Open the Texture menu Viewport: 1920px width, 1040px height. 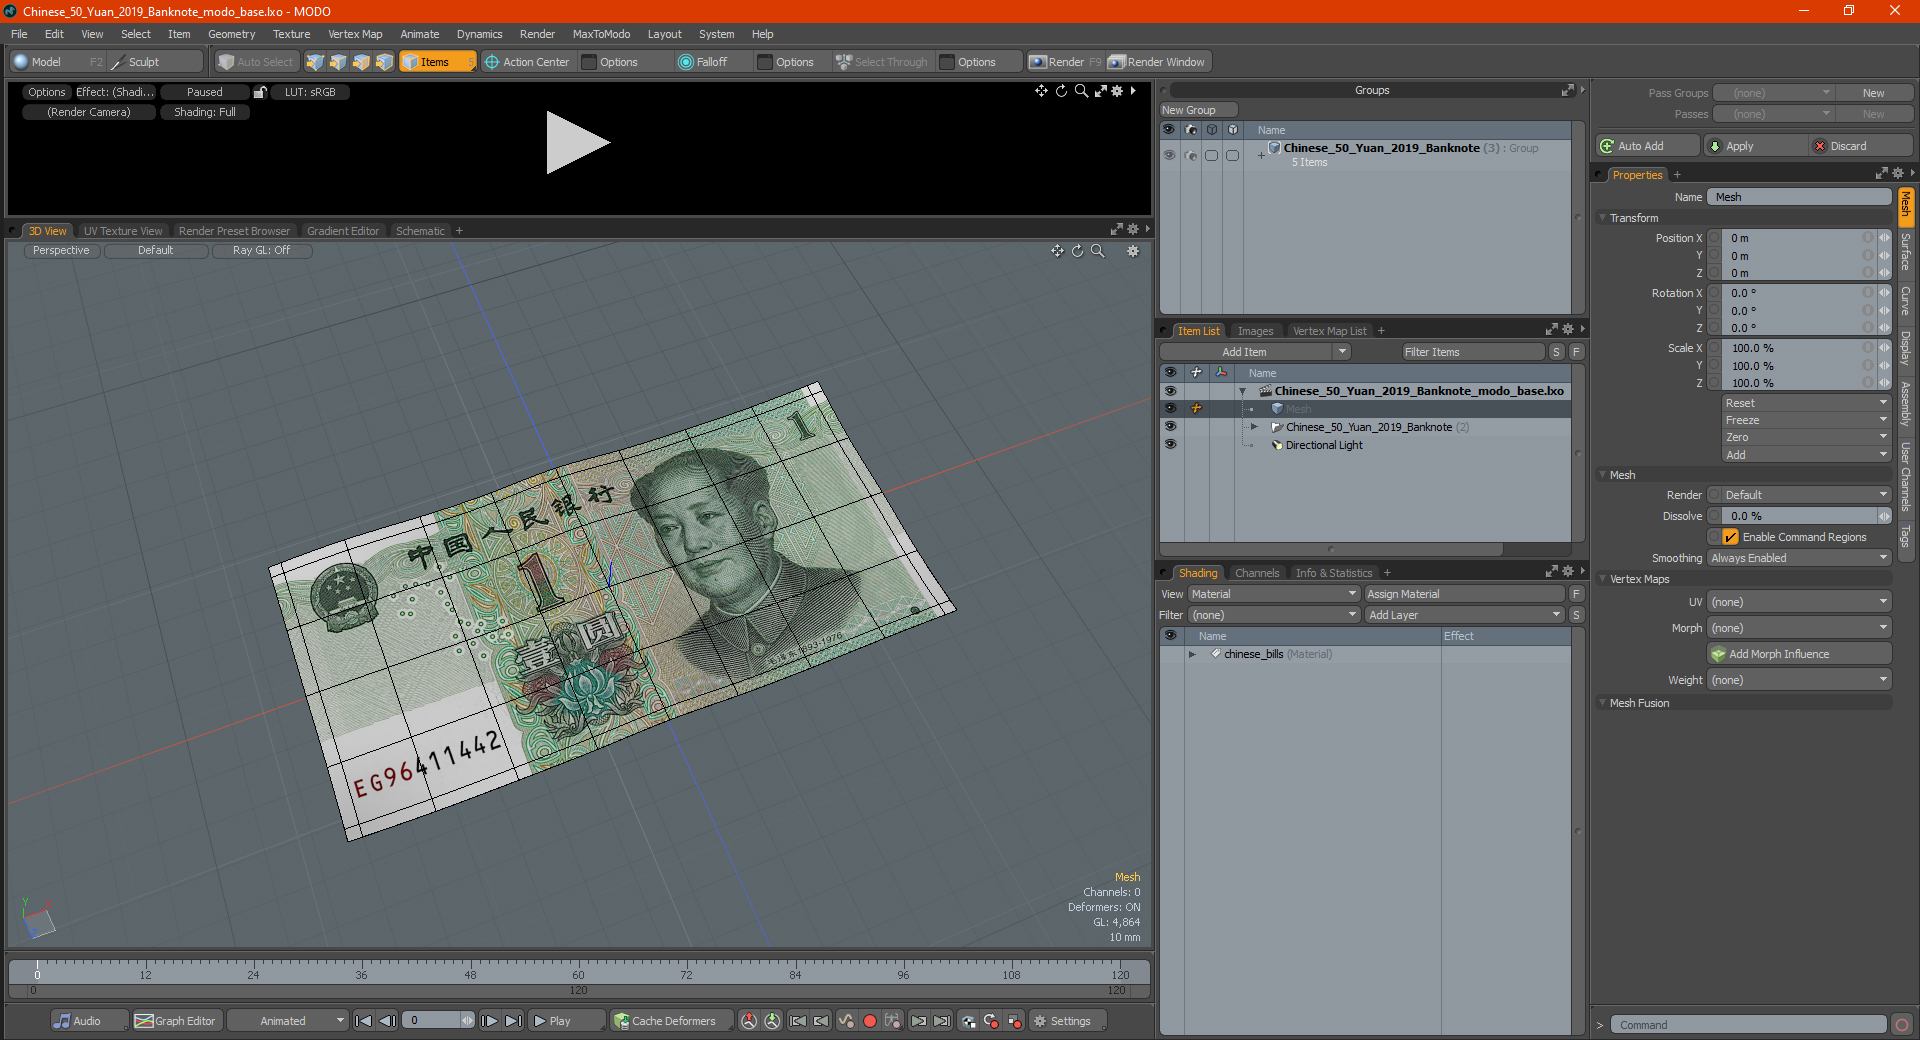point(291,34)
